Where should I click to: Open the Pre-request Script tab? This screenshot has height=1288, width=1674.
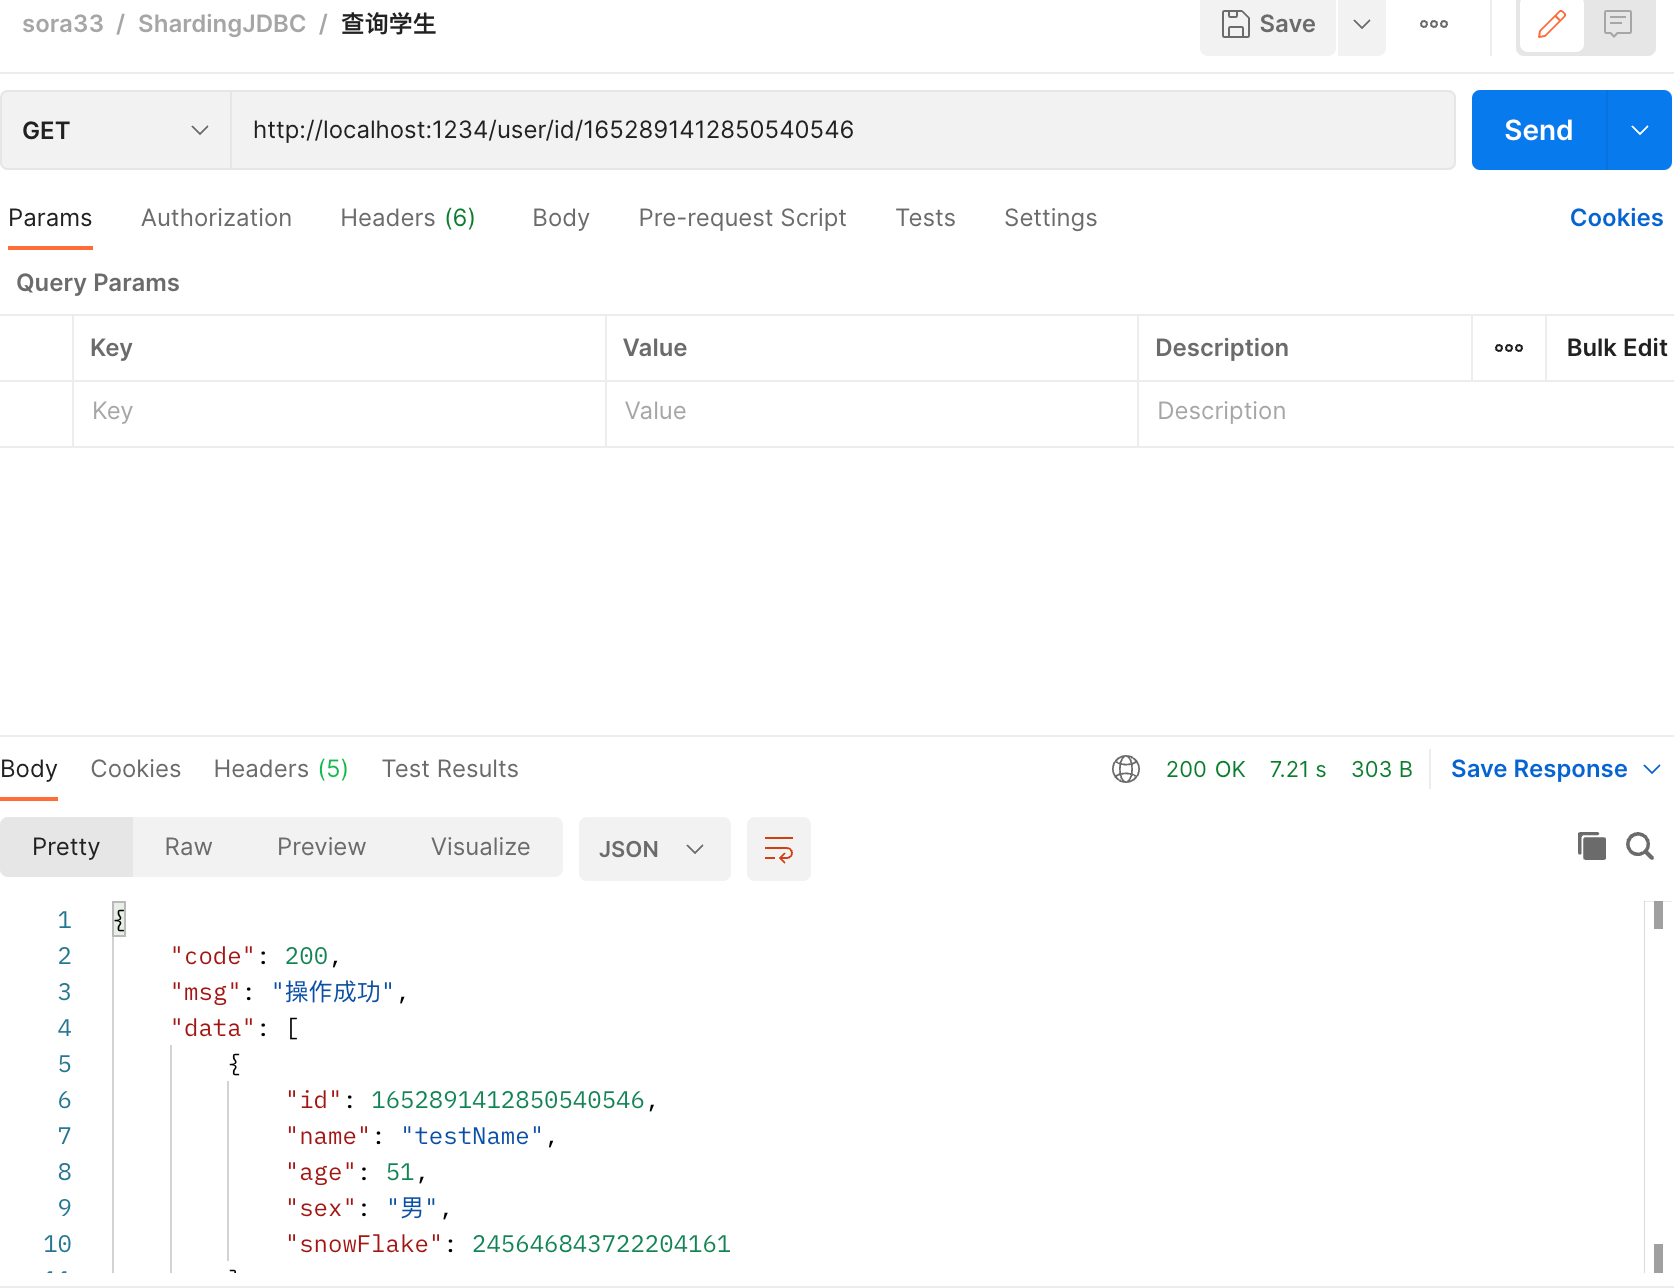click(742, 218)
